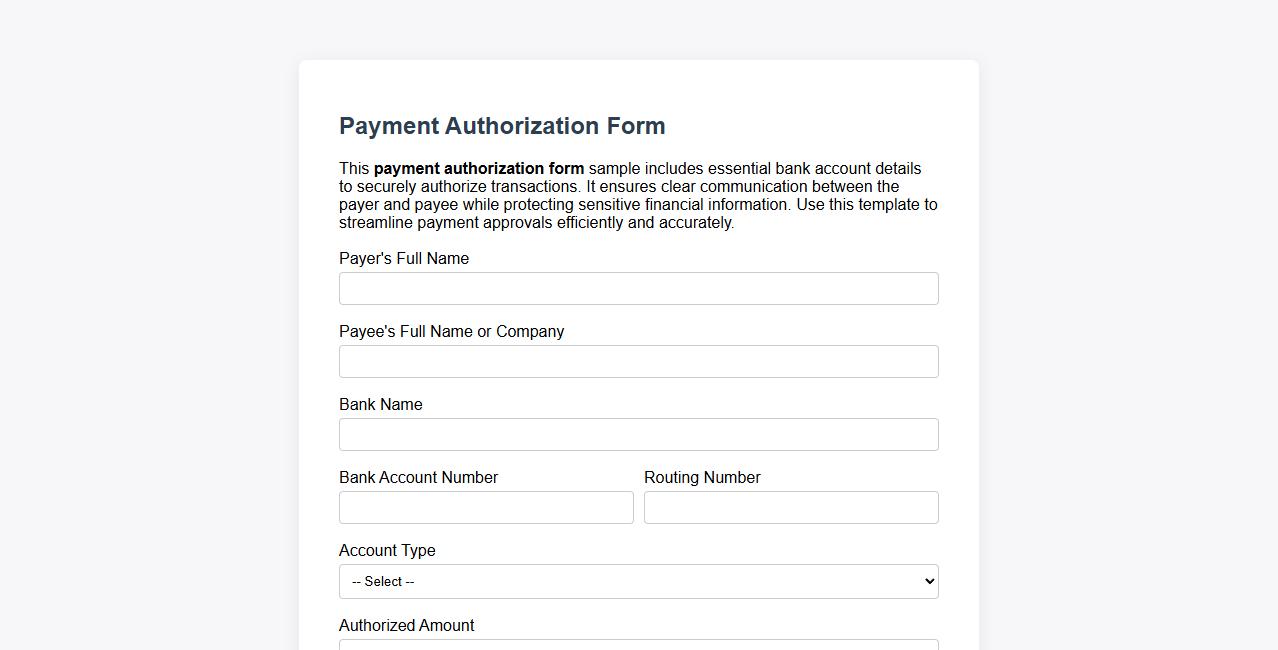1278x650 pixels.
Task: Click the '-- Select --' placeholder text
Action: [x=381, y=581]
